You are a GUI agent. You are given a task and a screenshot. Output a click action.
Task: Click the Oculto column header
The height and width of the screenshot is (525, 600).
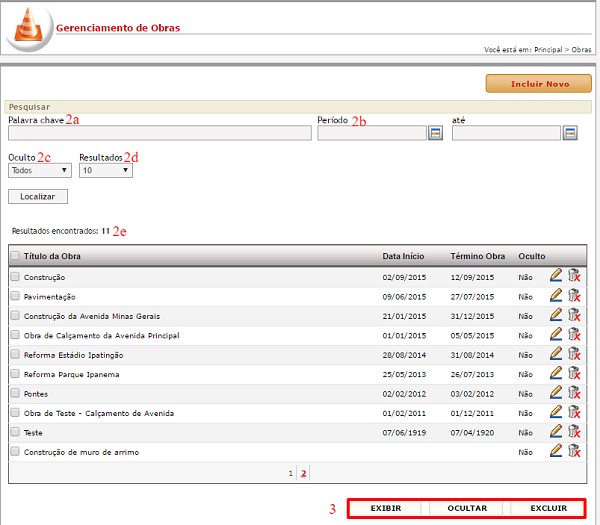point(532,256)
